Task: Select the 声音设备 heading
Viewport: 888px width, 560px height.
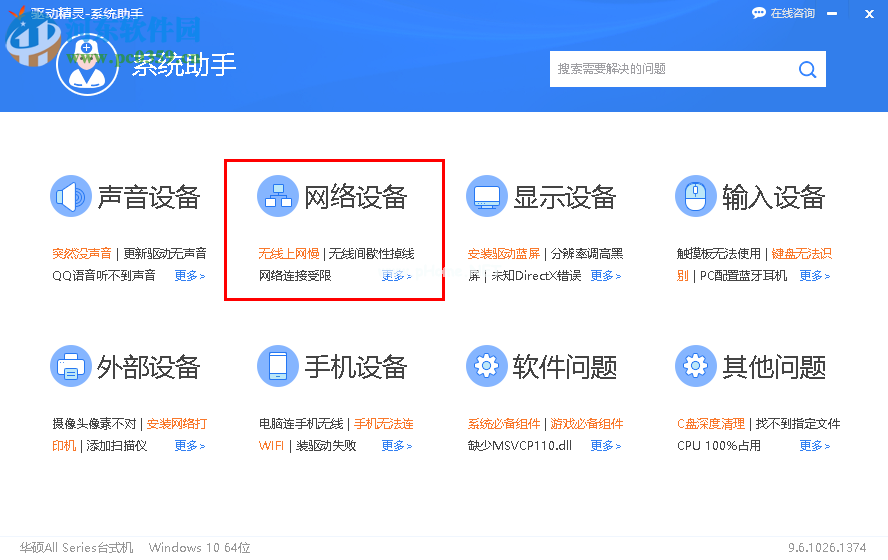Action: [x=148, y=197]
